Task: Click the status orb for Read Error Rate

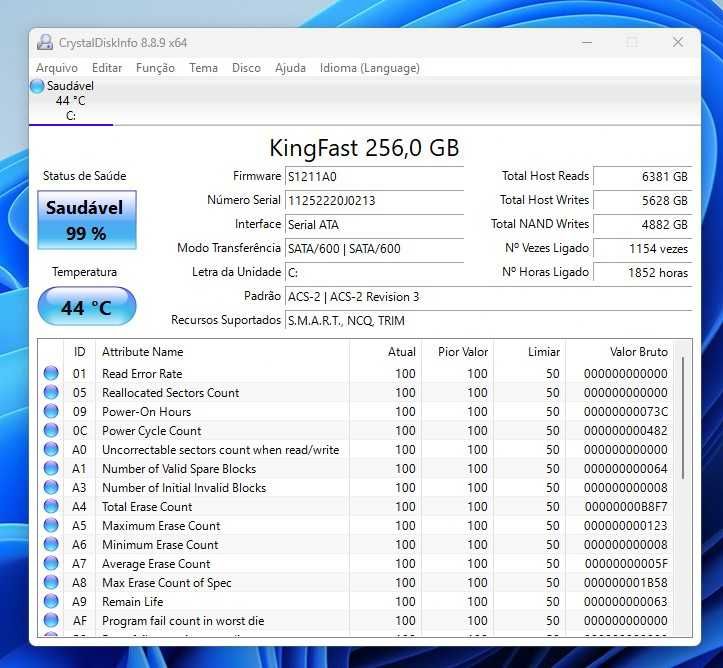Action: [51, 373]
